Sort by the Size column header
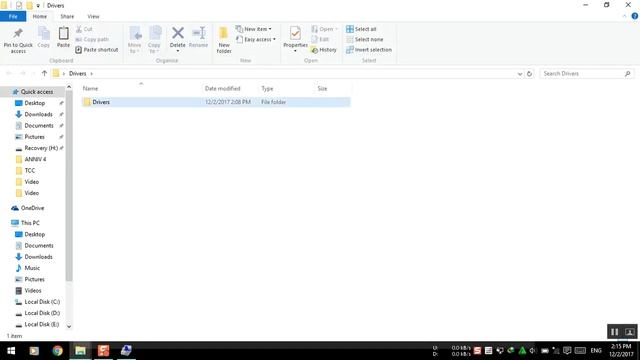Viewport: 640px width, 360px height. coord(322,88)
